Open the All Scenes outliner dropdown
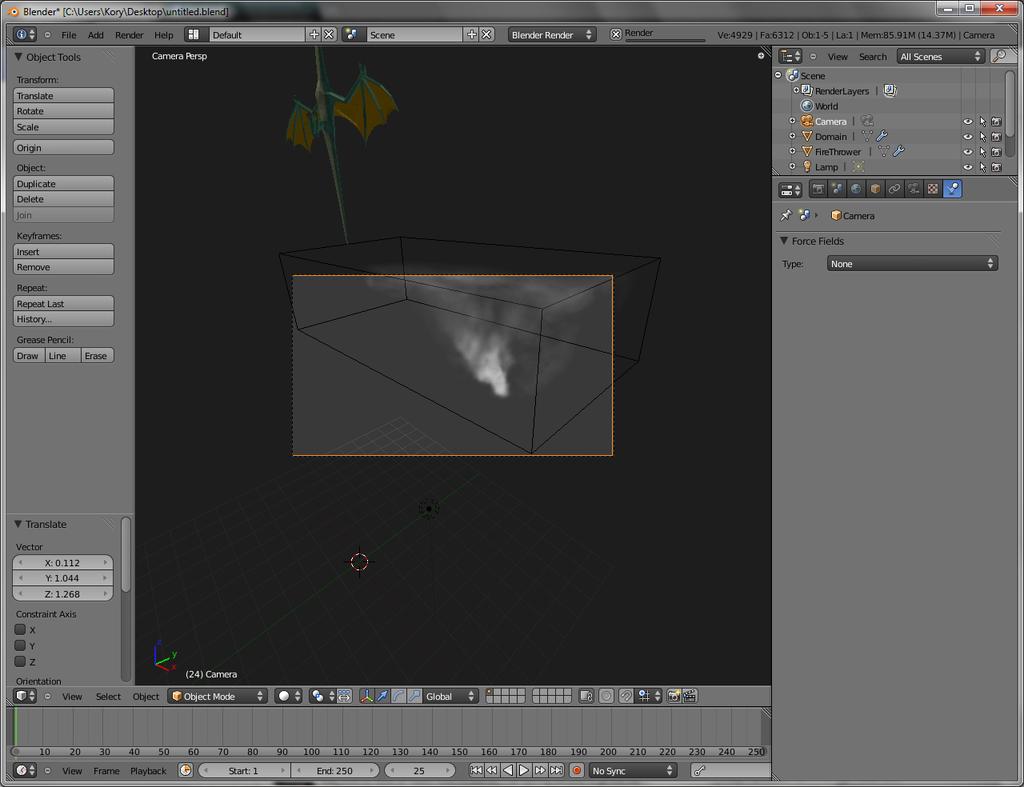The image size is (1024, 787). click(940, 56)
